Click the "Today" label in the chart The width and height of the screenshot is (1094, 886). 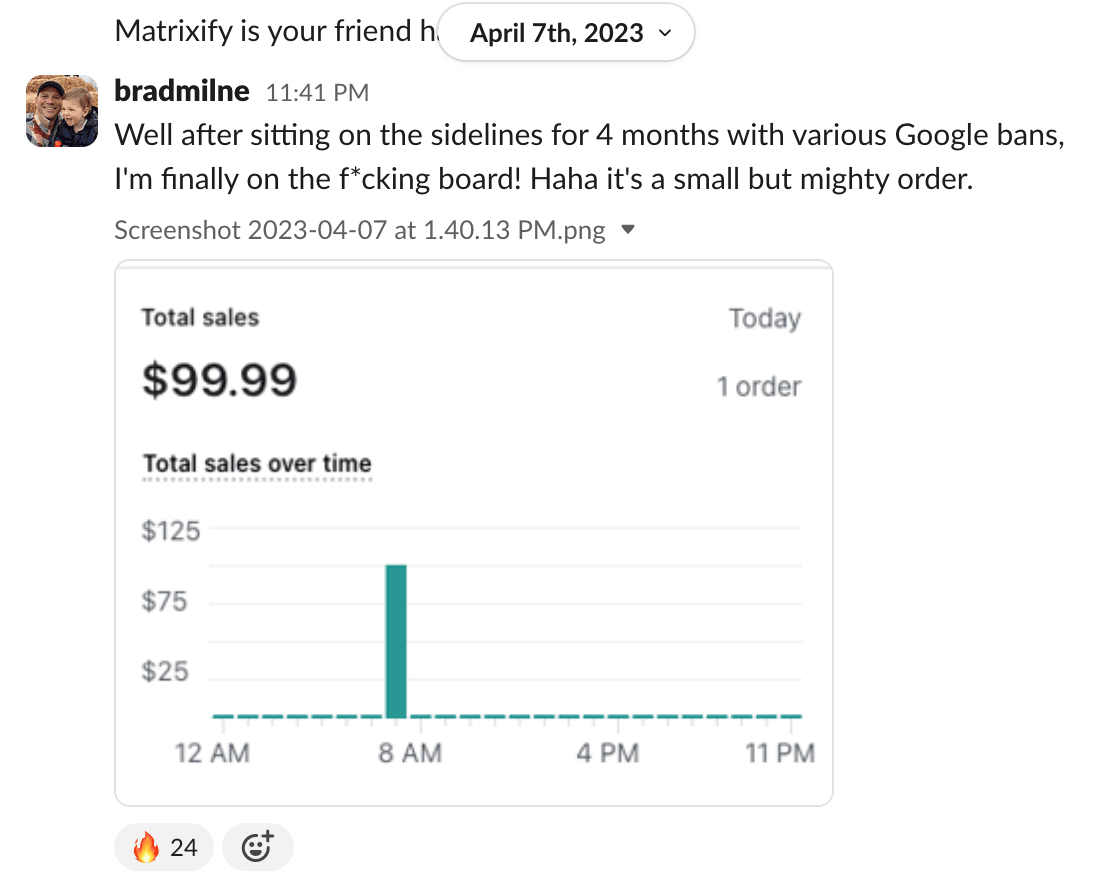coord(765,319)
